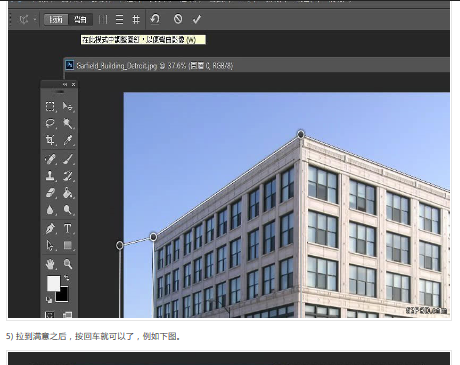Select the Rectangle shape tool
The image size is (460, 365).
click(68, 246)
